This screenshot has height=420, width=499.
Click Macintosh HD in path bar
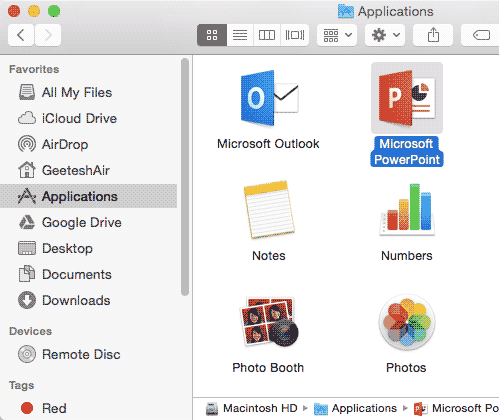pyautogui.click(x=252, y=408)
